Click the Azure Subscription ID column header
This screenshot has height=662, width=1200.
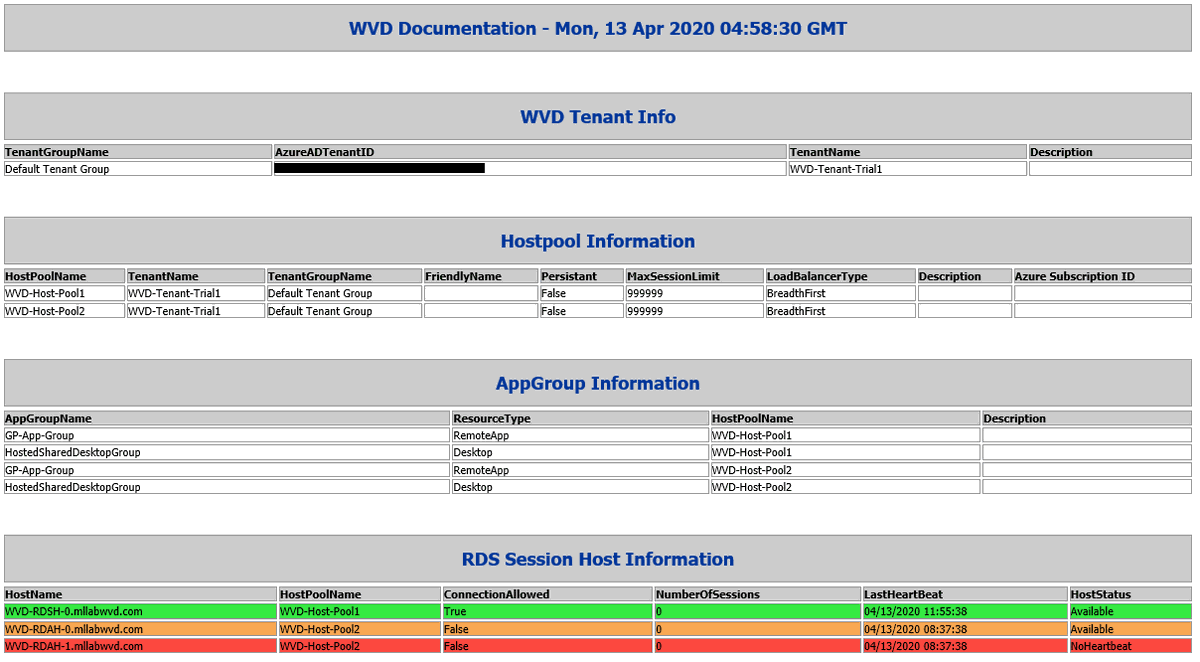tap(1103, 276)
